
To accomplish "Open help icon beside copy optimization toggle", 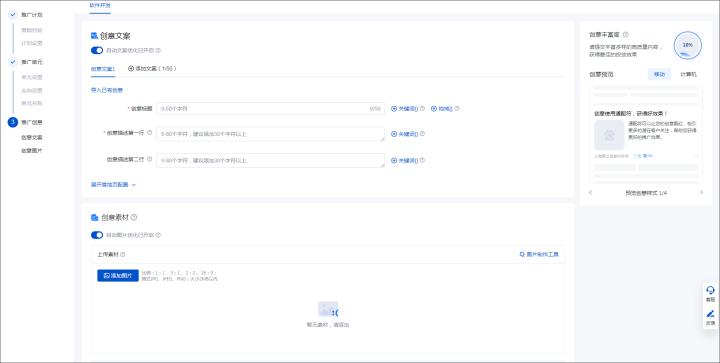I will 158,50.
